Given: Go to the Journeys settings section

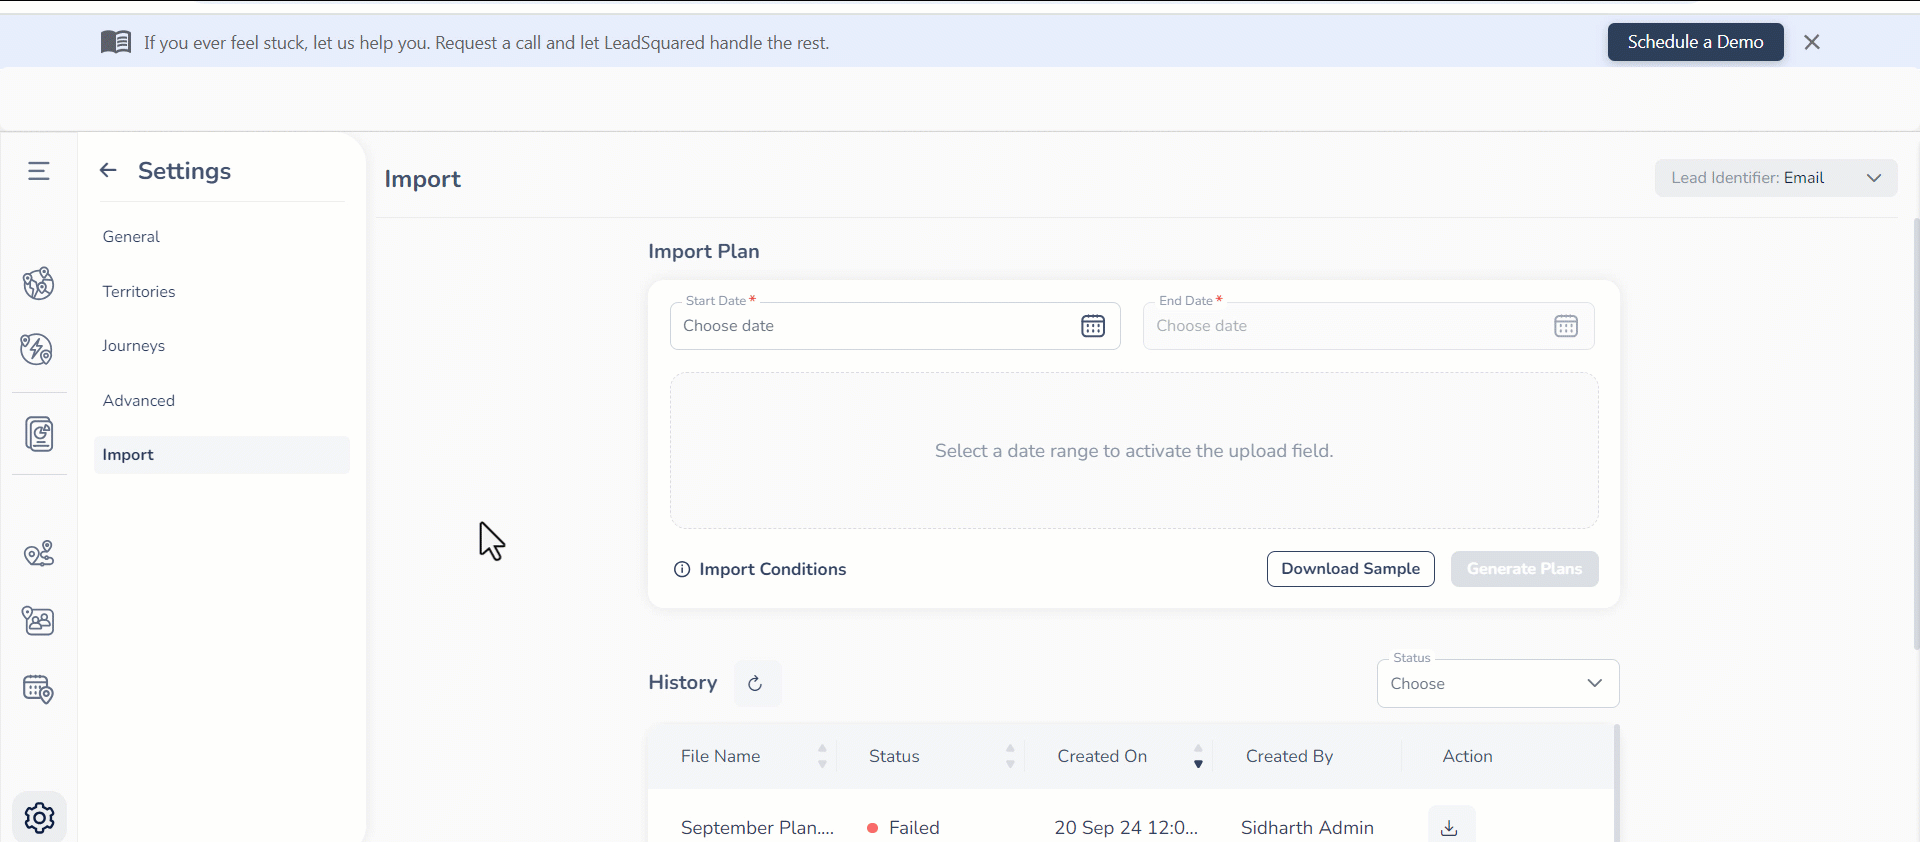Looking at the screenshot, I should point(134,346).
